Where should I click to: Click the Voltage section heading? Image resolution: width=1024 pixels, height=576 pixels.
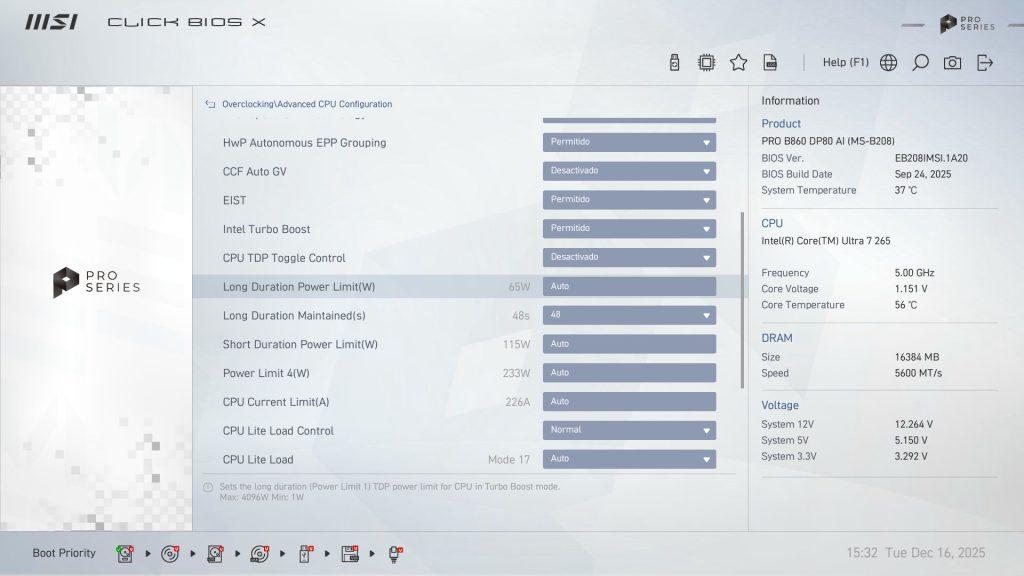pyautogui.click(x=780, y=405)
